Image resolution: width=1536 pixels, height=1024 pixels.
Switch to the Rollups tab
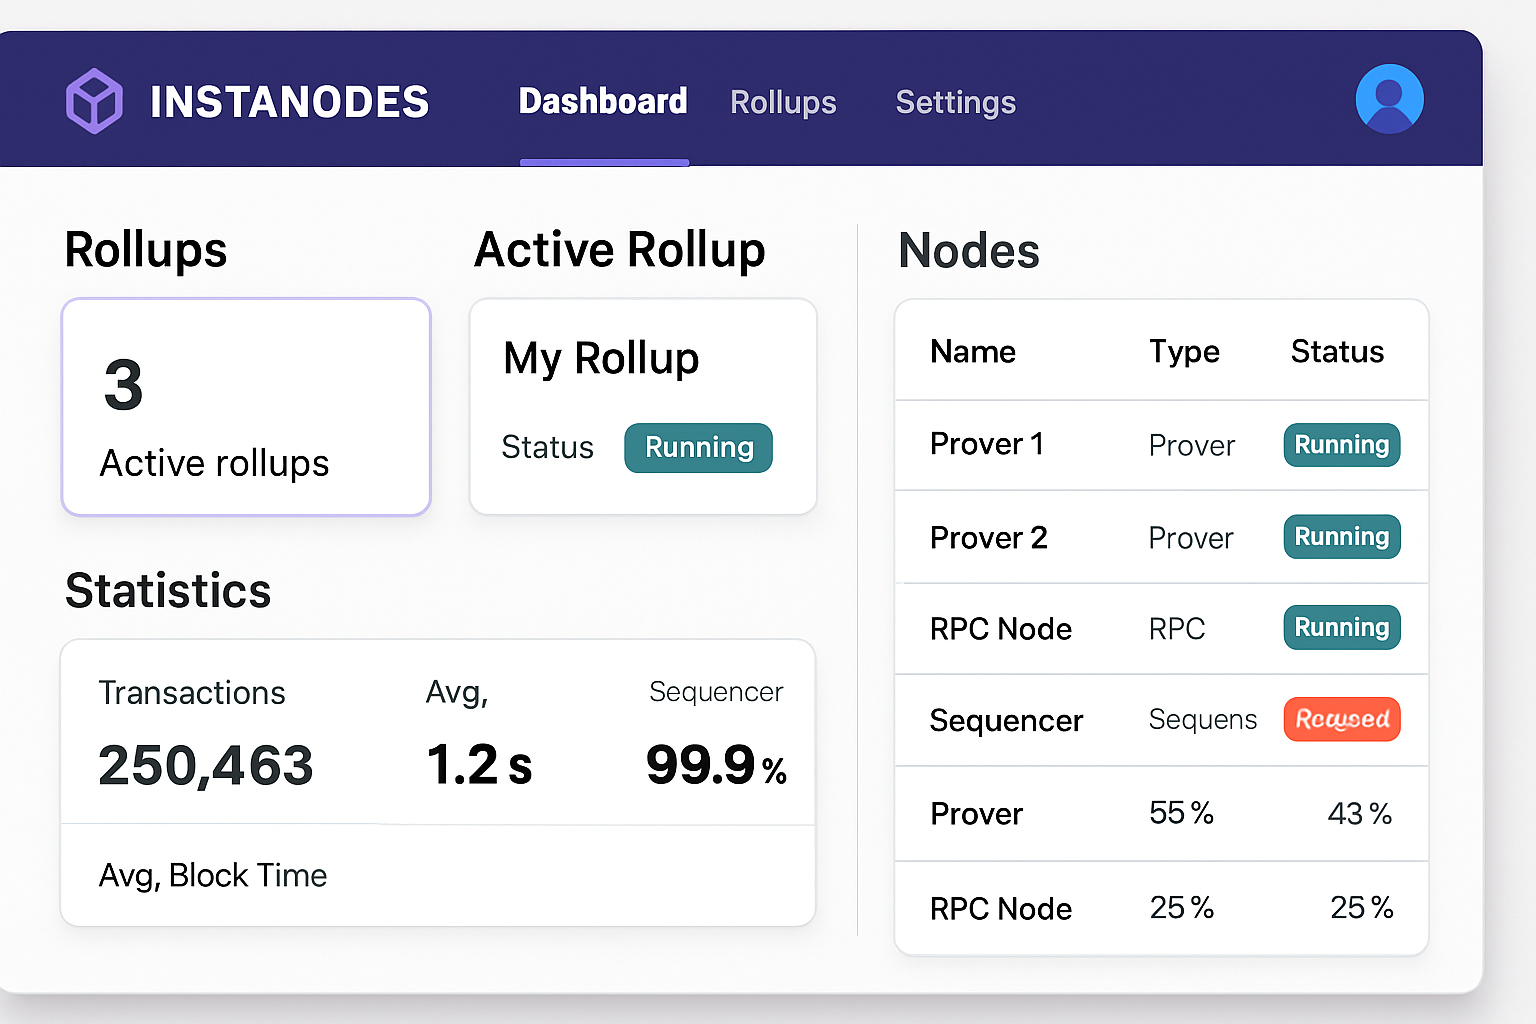coord(783,102)
